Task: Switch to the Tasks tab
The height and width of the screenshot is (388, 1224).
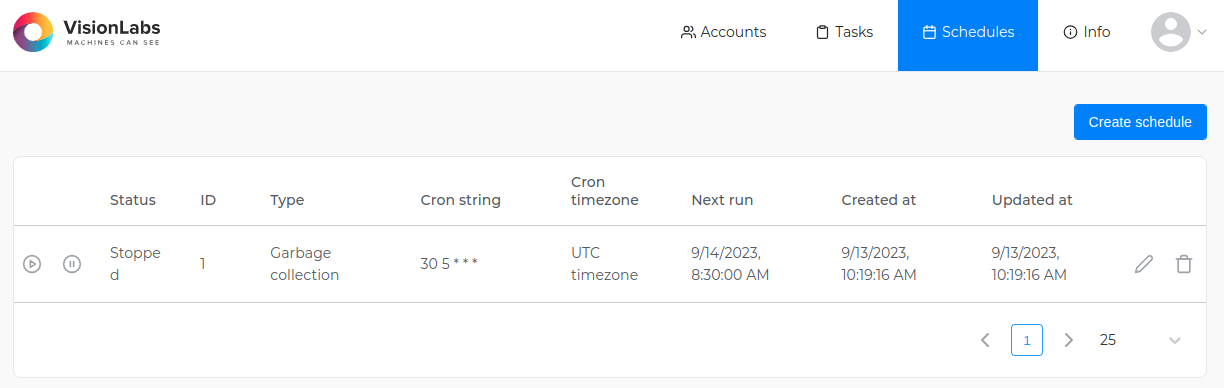Action: click(x=844, y=32)
